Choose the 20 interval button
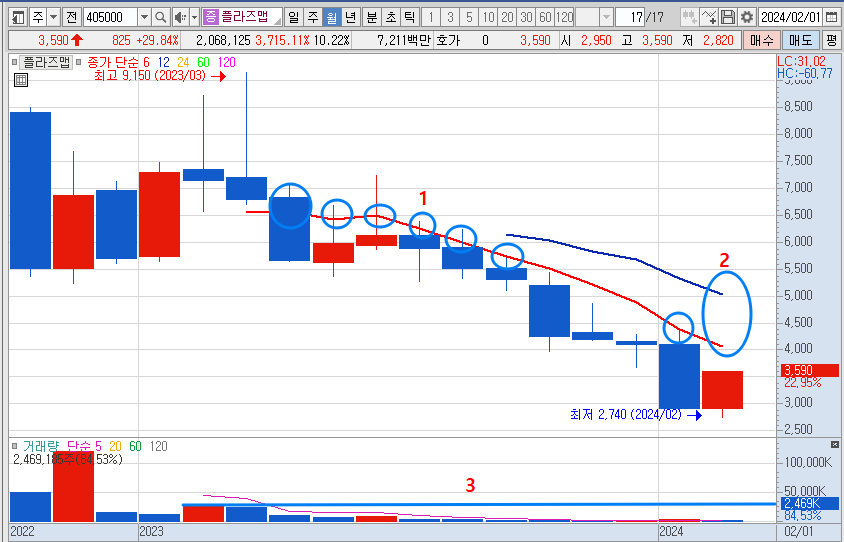Image resolution: width=844 pixels, height=542 pixels. (507, 17)
